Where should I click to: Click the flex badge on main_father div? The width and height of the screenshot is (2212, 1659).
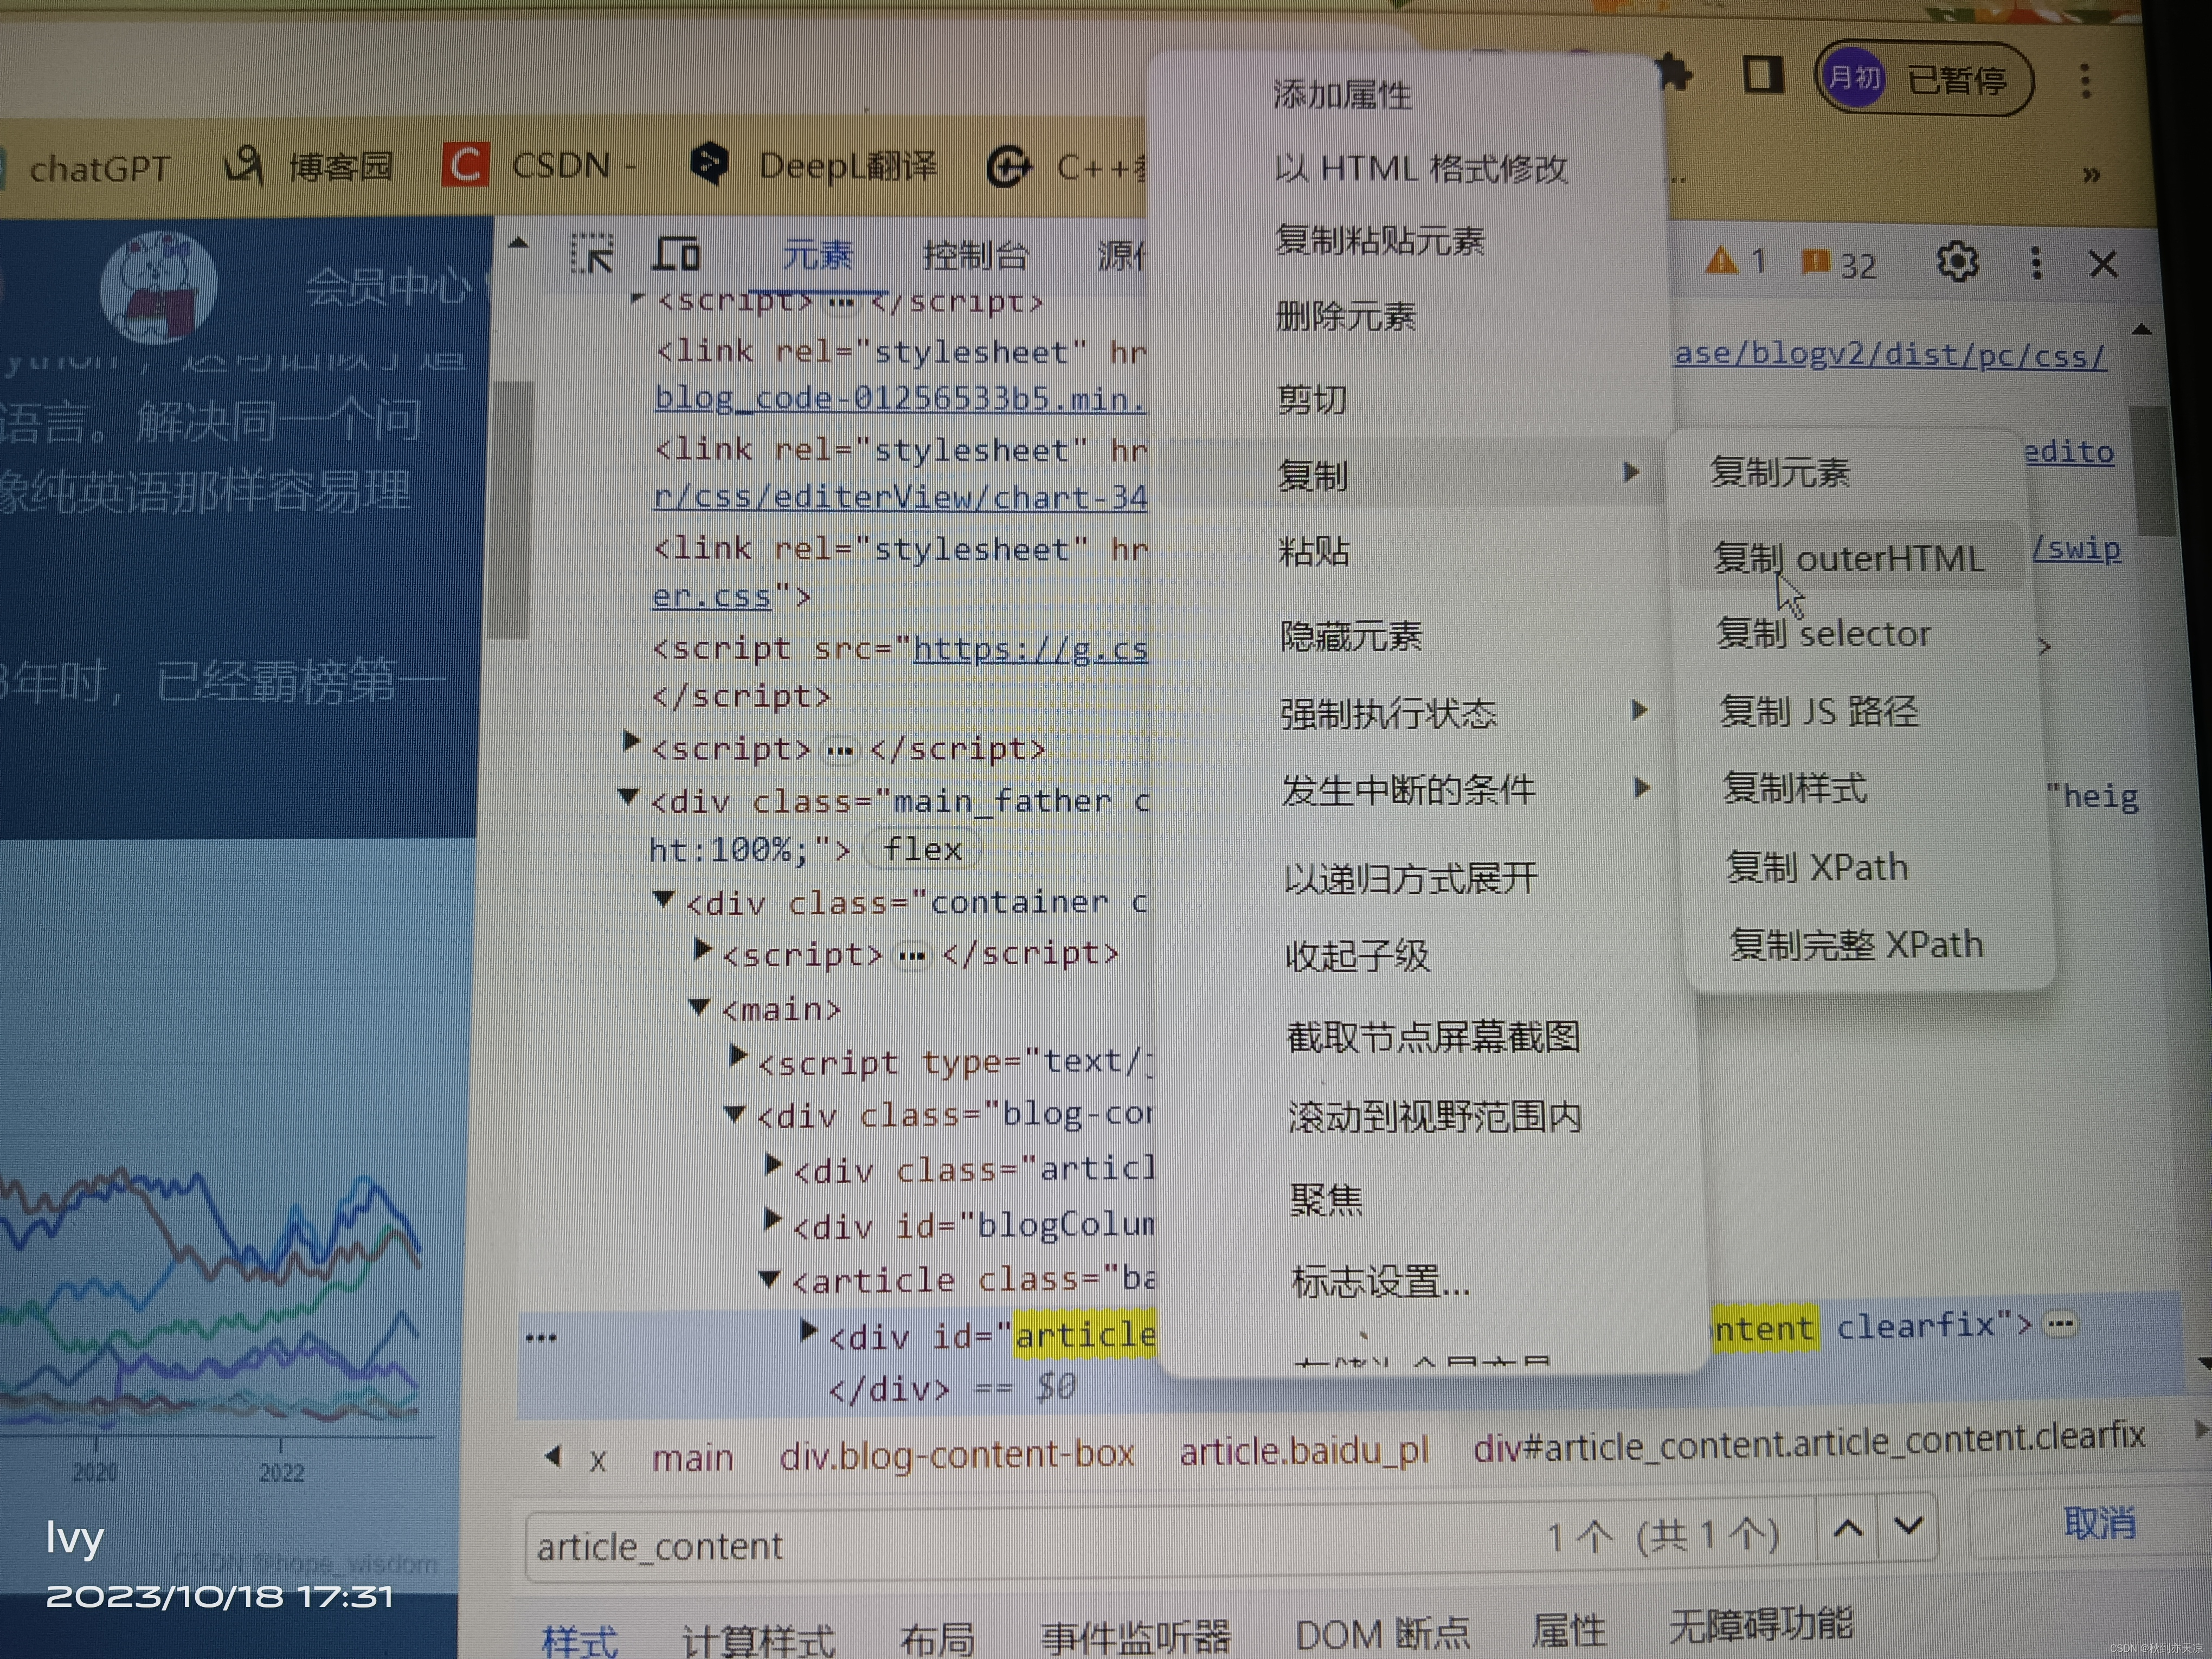[x=923, y=849]
